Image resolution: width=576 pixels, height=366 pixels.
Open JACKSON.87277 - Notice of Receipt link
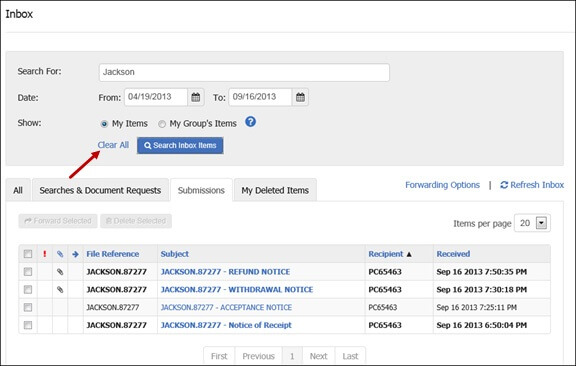[x=226, y=325]
